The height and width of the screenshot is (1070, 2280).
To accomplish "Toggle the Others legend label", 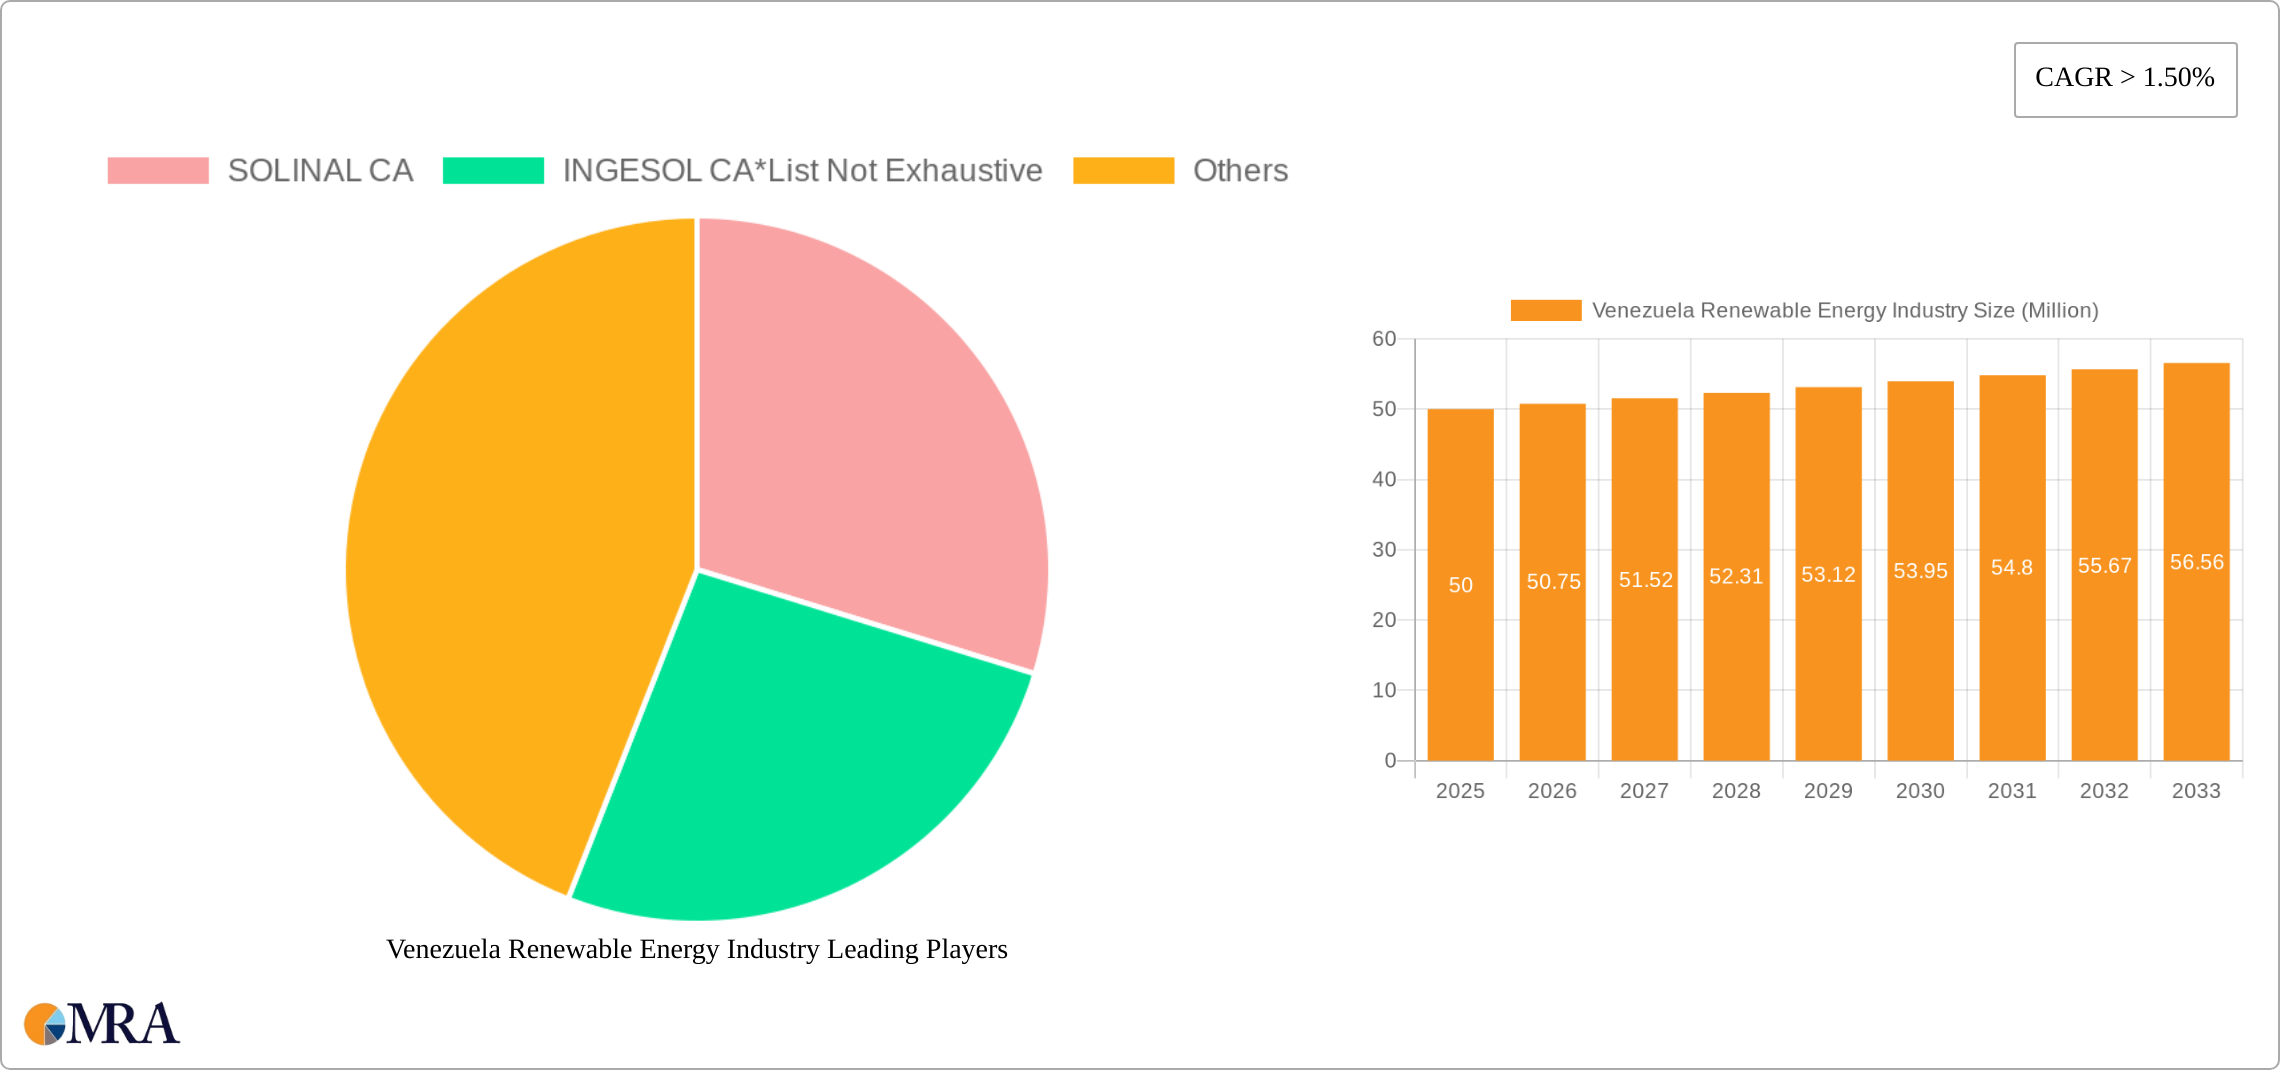I will click(1240, 171).
